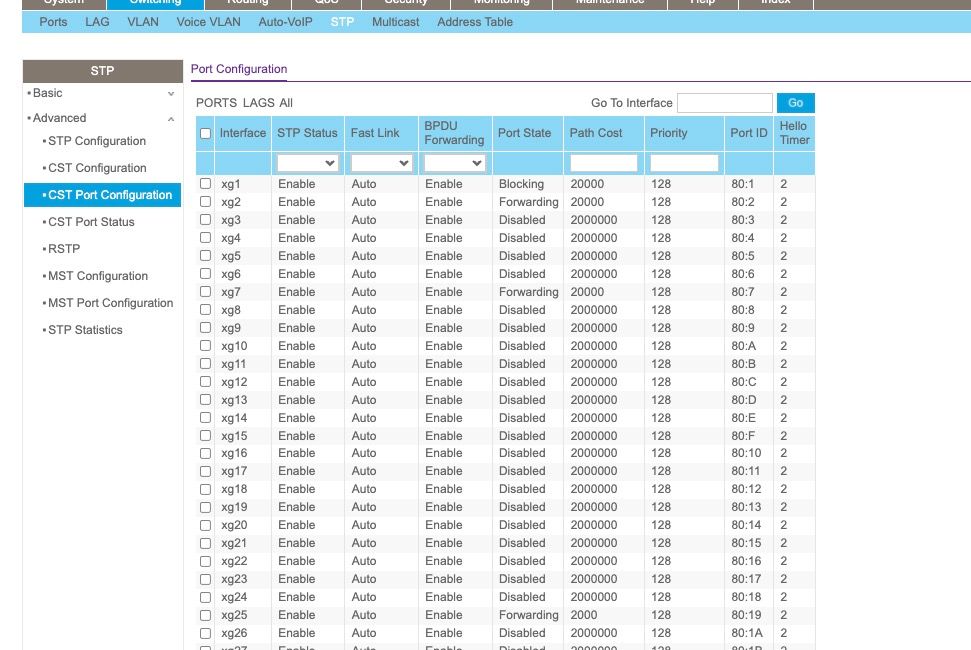
Task: Open the STP Status filter dropdown
Action: pyautogui.click(x=307, y=163)
